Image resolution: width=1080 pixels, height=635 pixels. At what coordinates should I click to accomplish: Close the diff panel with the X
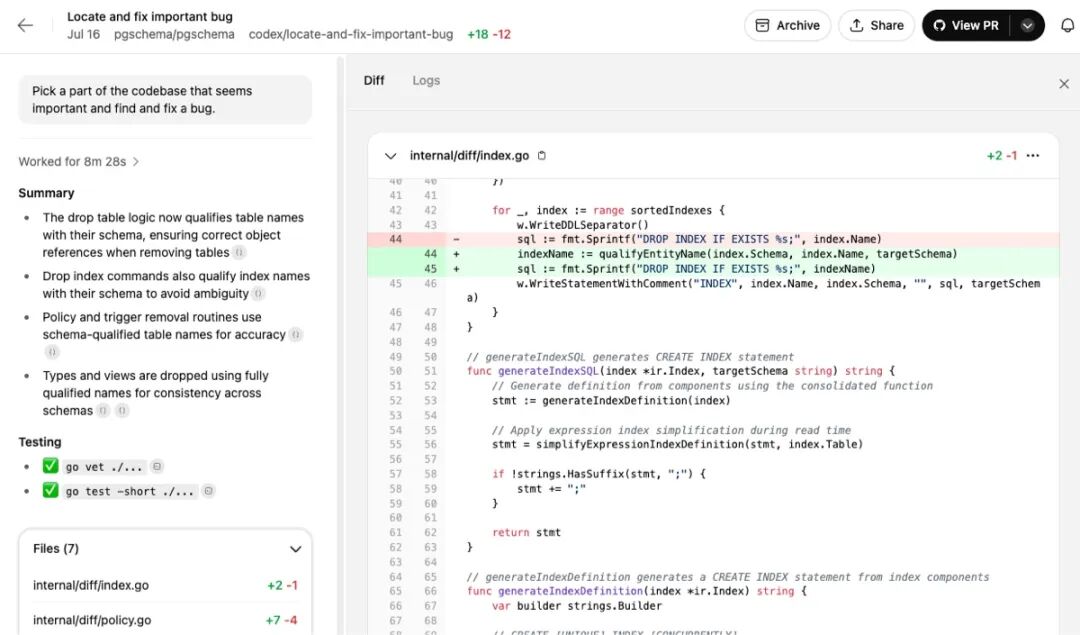tap(1063, 84)
